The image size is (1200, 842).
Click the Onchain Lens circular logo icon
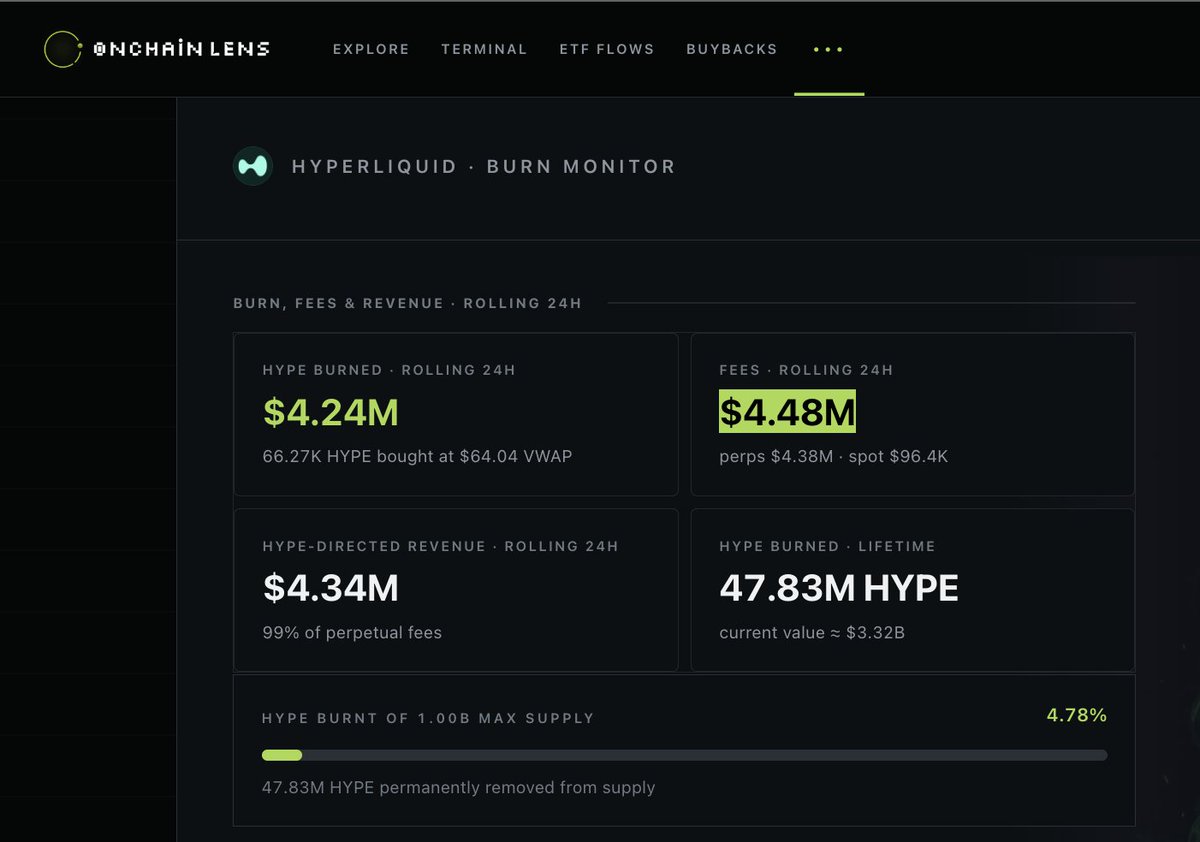pyautogui.click(x=62, y=49)
